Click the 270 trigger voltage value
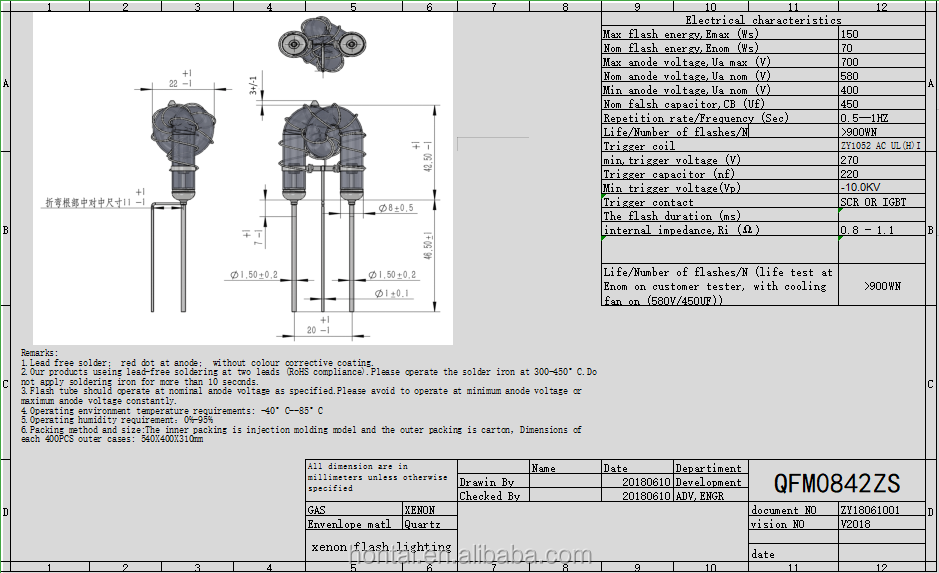939x573 pixels. (x=849, y=160)
